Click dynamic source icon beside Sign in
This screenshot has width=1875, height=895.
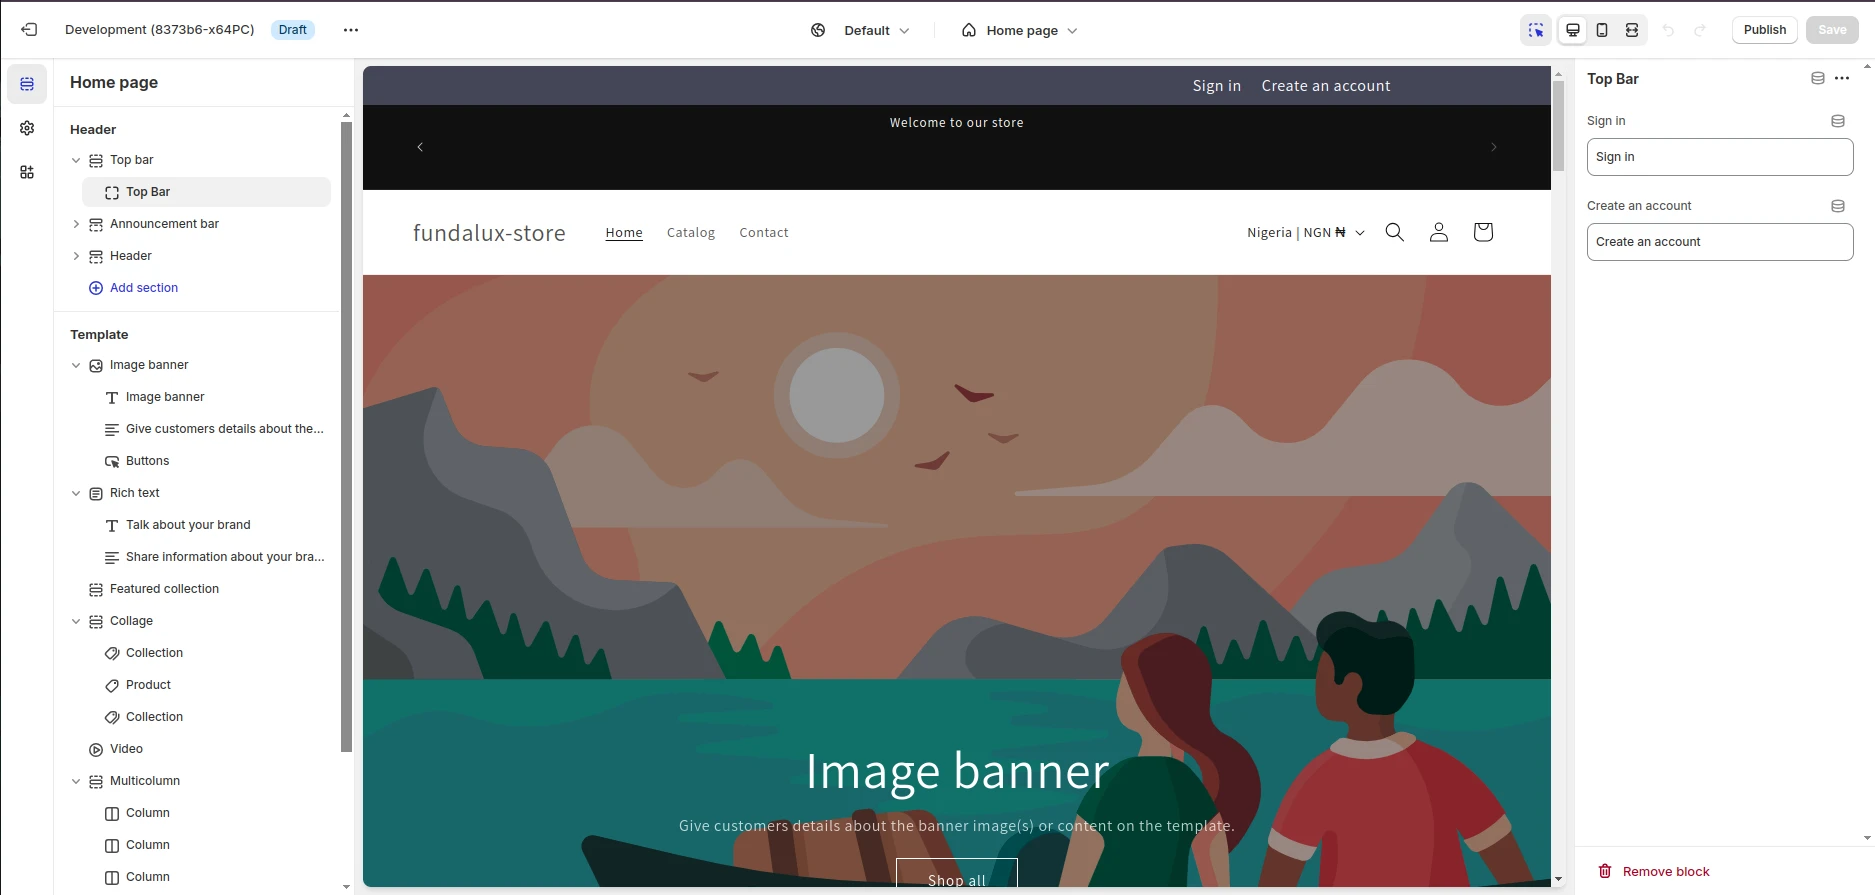(1837, 121)
